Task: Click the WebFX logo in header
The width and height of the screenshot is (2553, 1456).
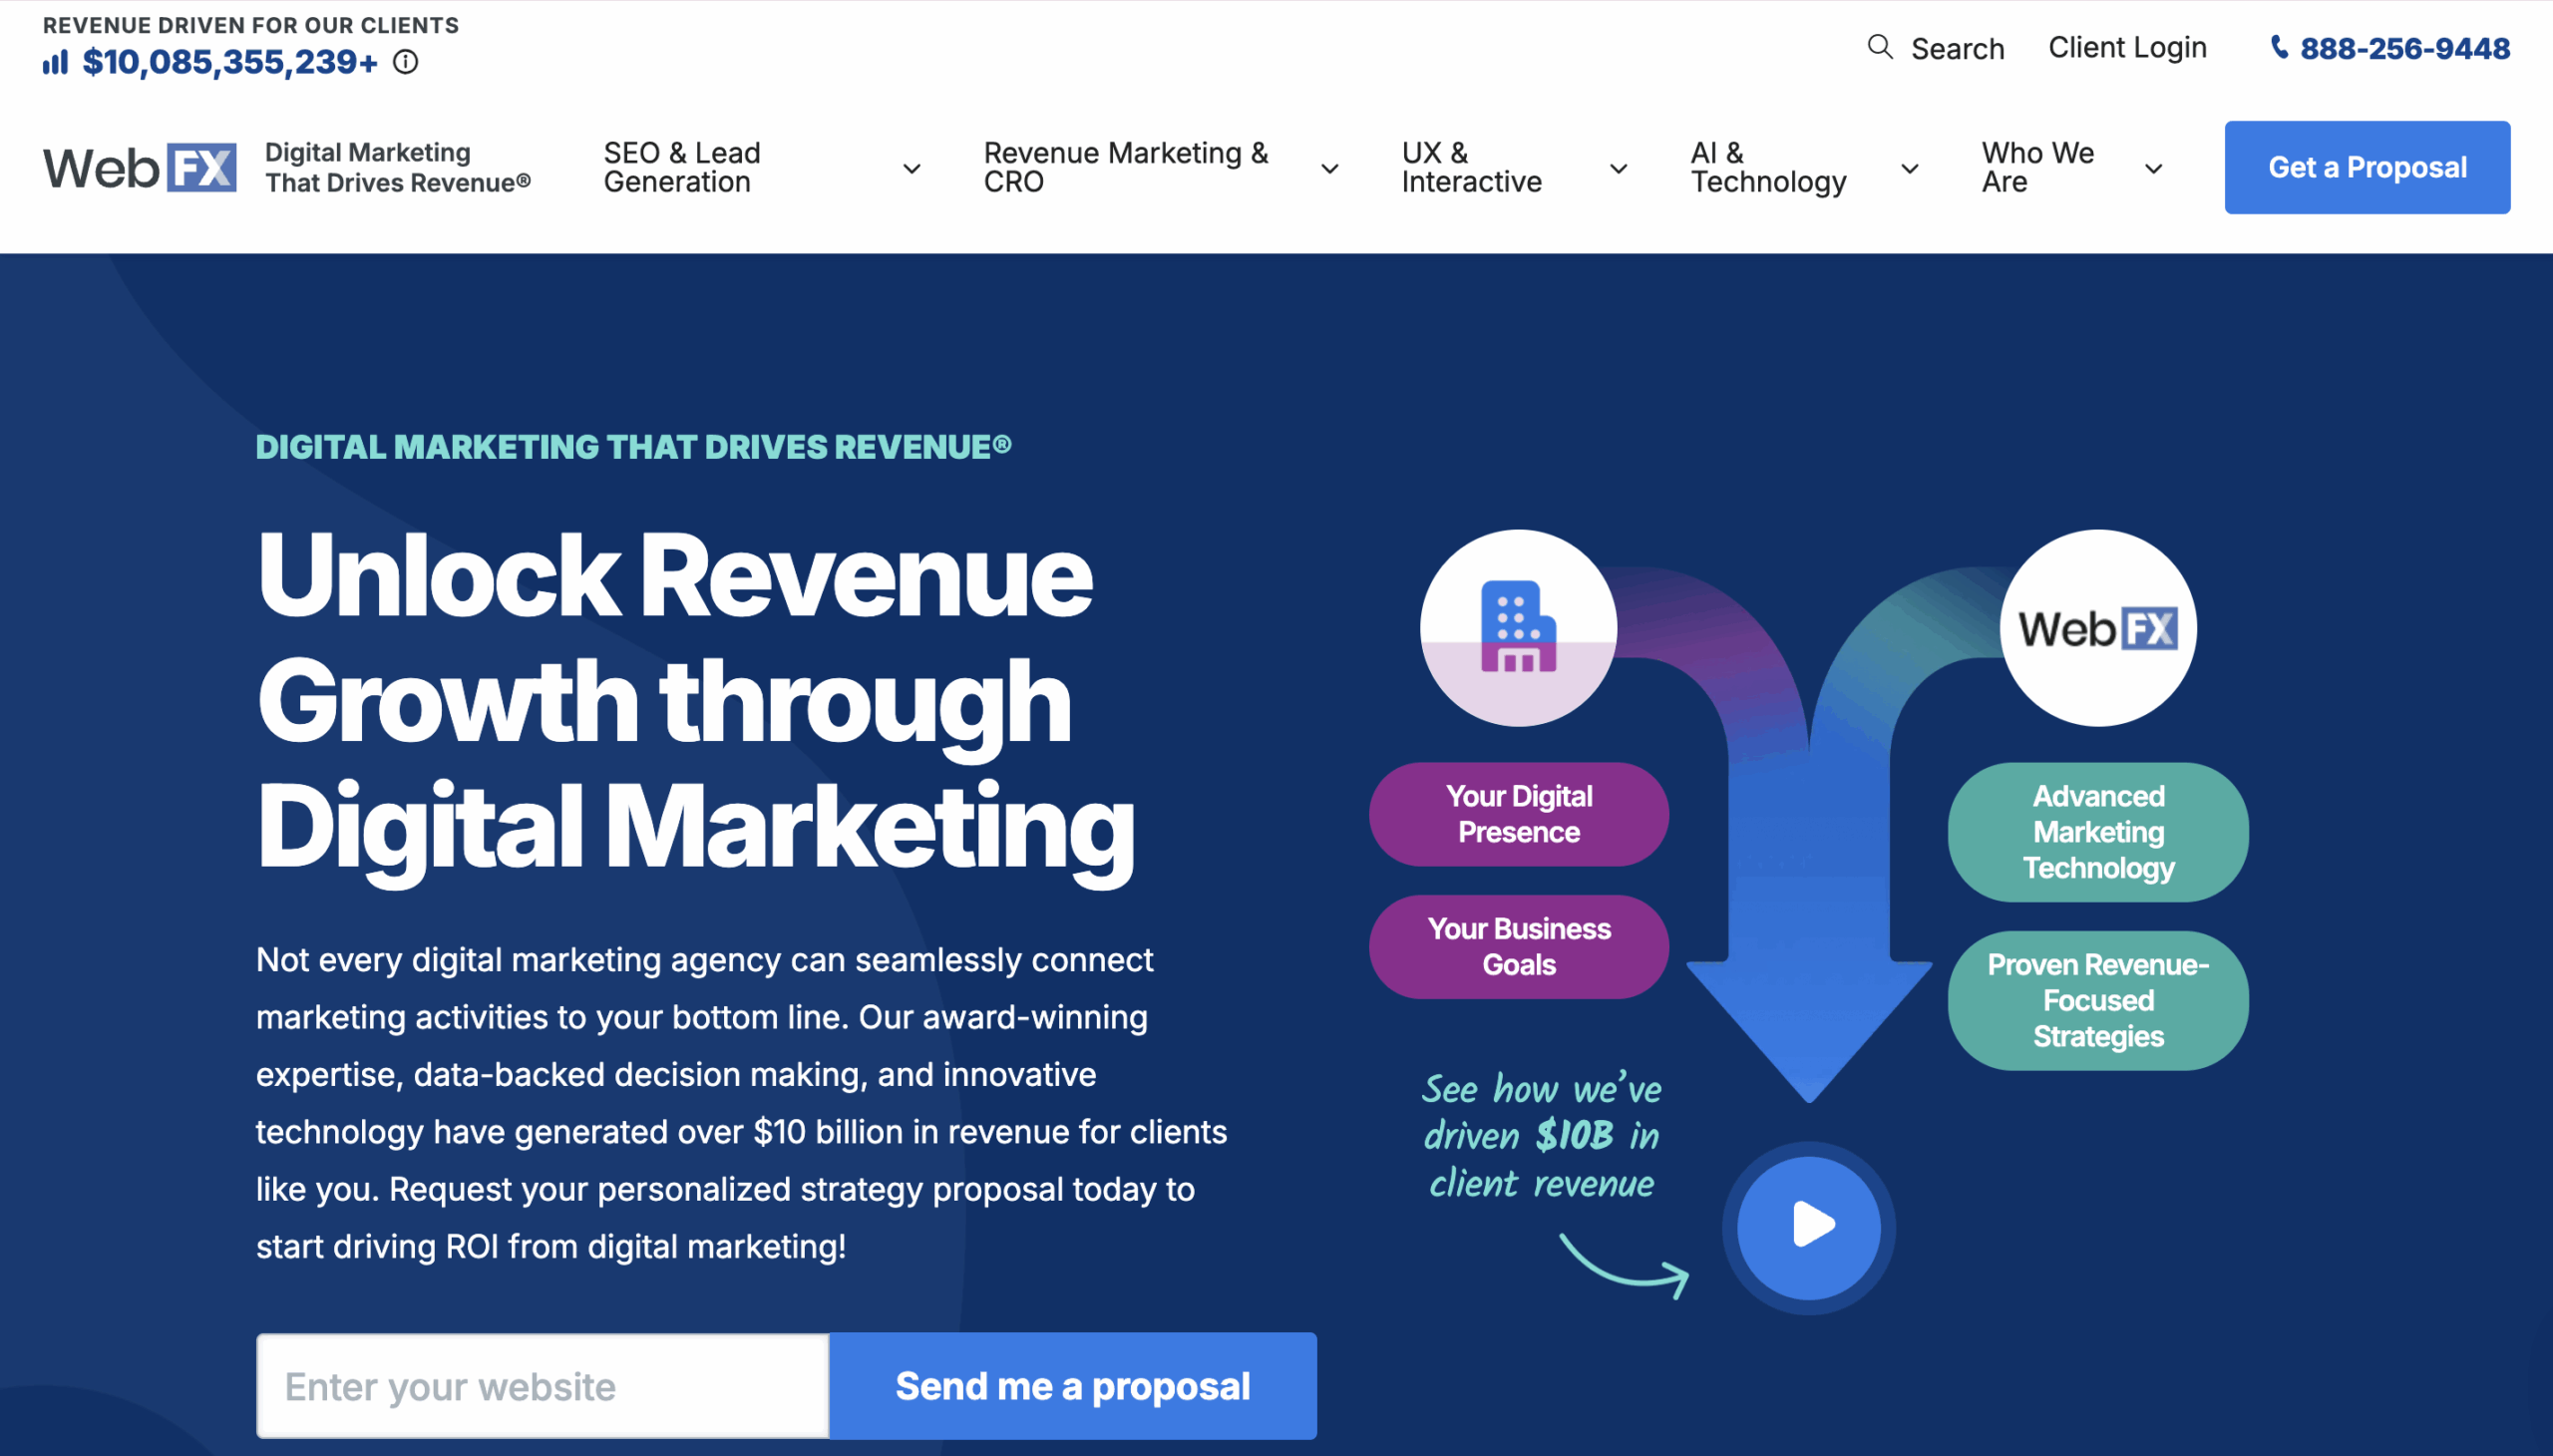Action: coord(140,167)
